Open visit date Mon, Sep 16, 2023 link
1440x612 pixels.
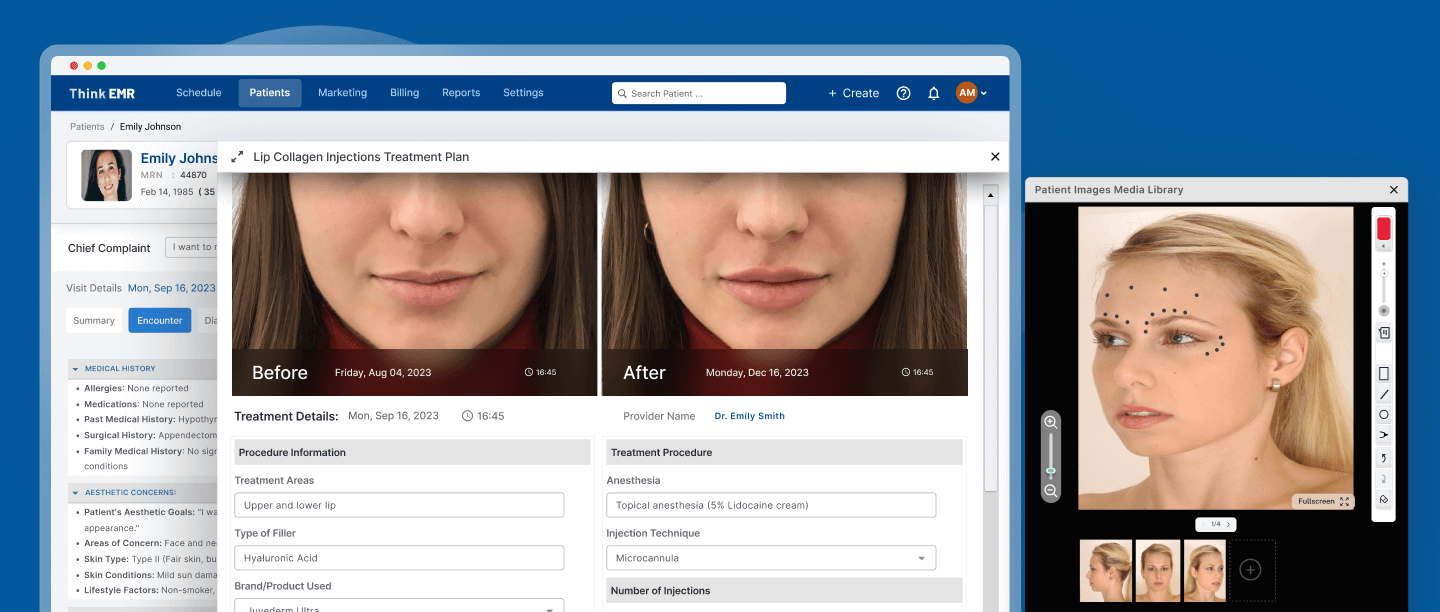(171, 288)
